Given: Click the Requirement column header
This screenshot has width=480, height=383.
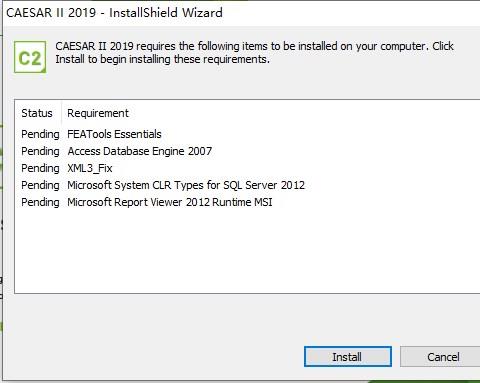Looking at the screenshot, I should (98, 113).
